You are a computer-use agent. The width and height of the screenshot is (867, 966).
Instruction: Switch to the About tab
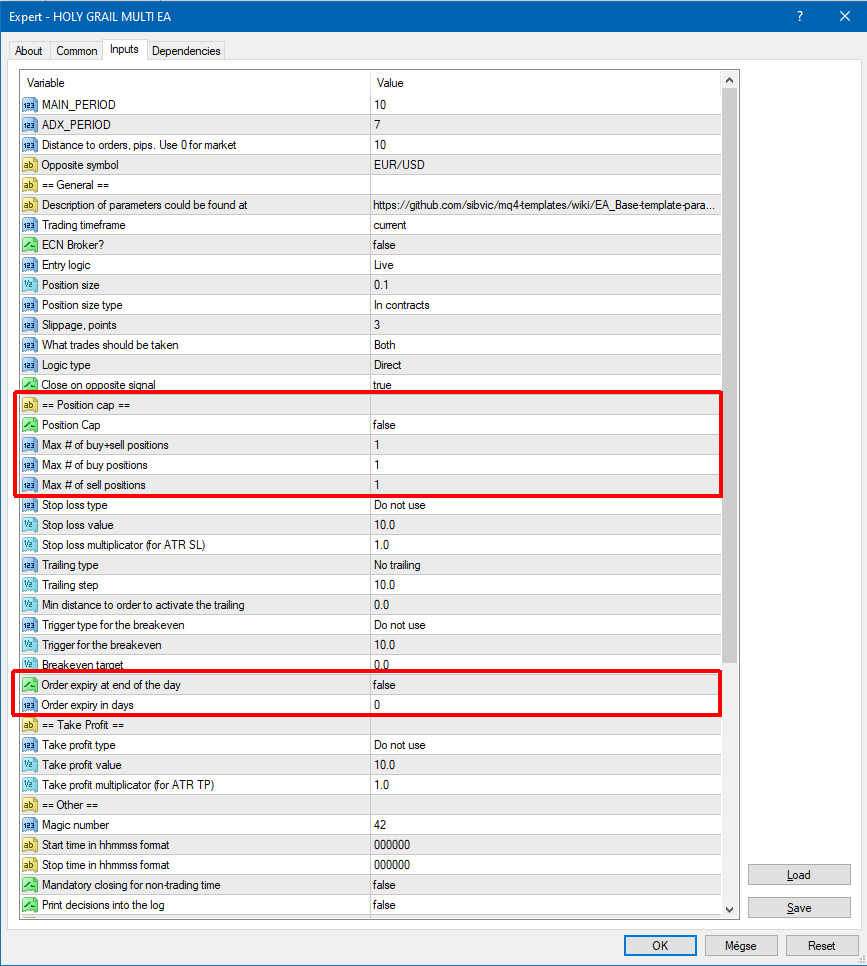coord(28,51)
